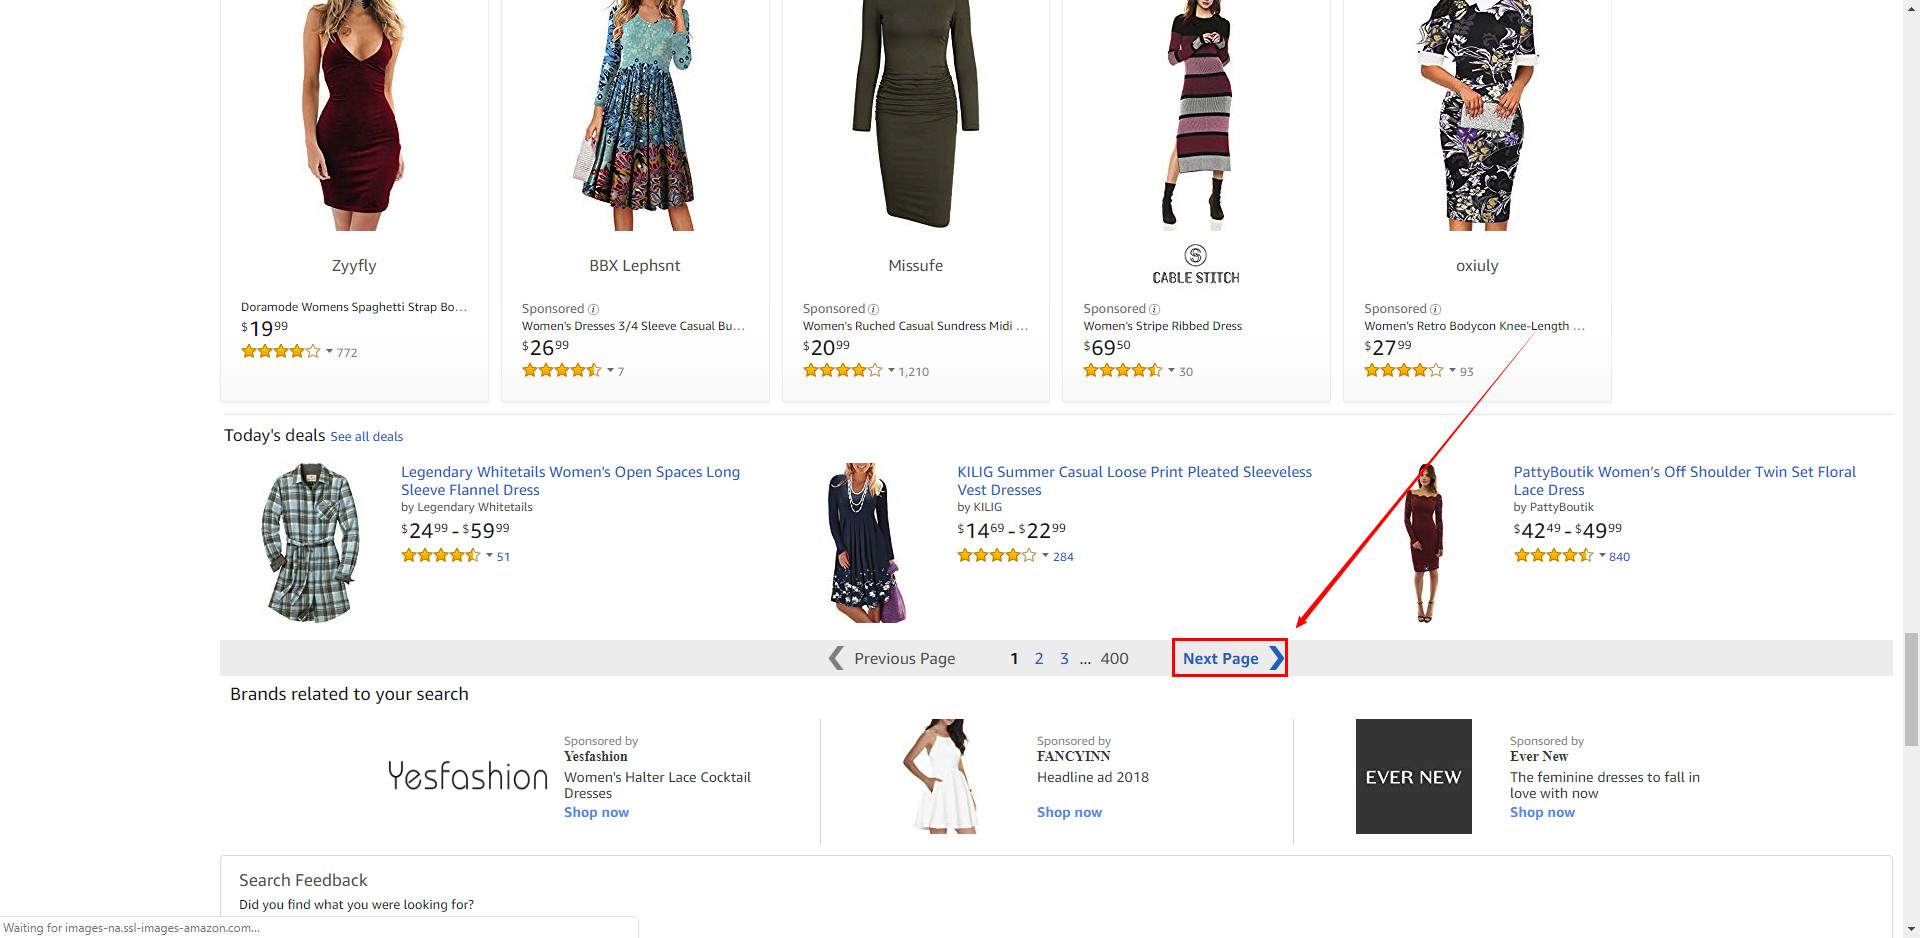Click the red velvet Zyyfly dress image
This screenshot has width=1920, height=938.
pyautogui.click(x=353, y=115)
